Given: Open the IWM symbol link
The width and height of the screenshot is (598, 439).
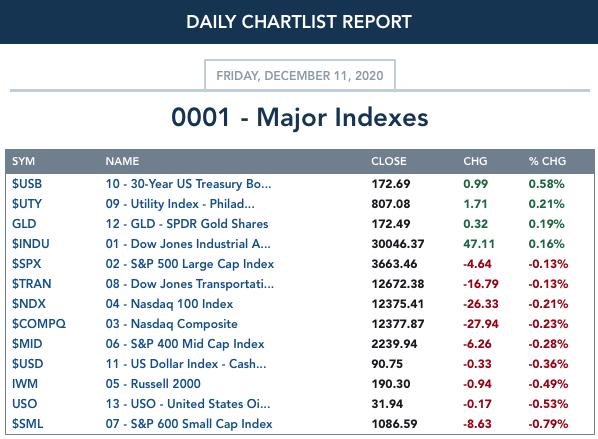Looking at the screenshot, I should pos(25,384).
